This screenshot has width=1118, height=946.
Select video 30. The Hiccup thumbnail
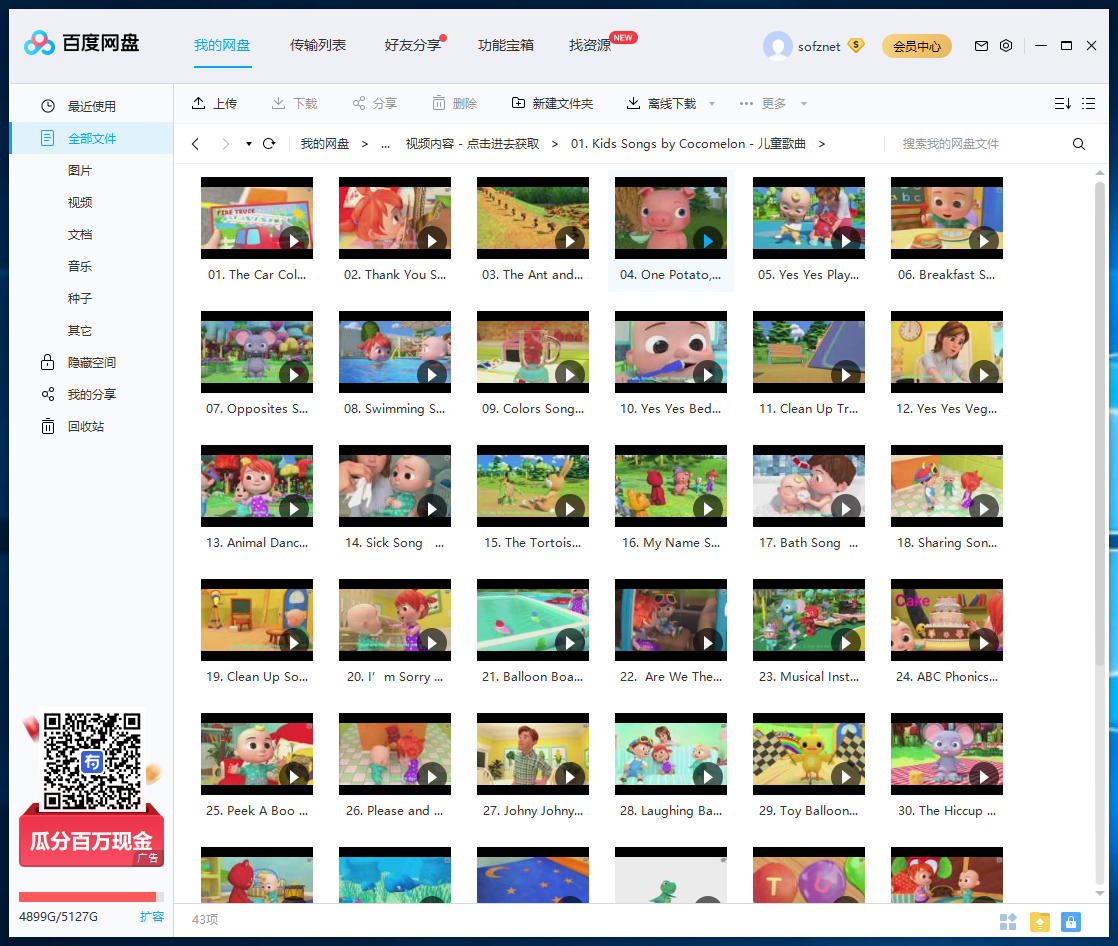coord(947,754)
